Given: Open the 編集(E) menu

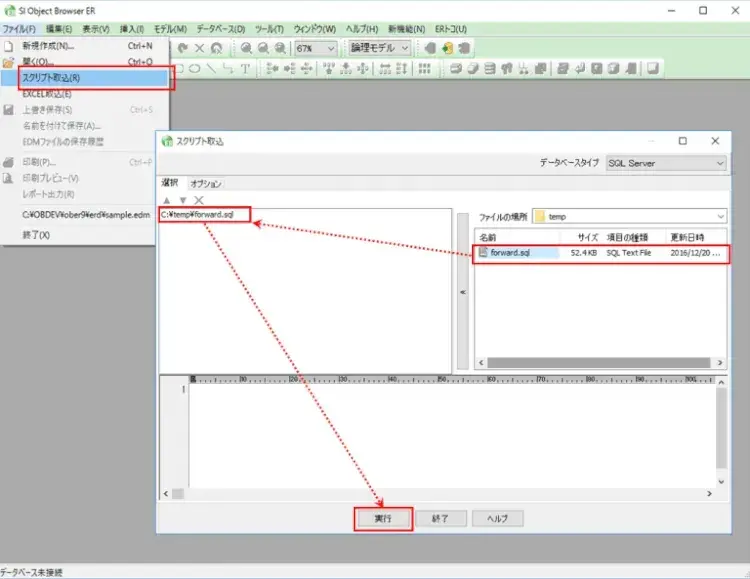Looking at the screenshot, I should point(59,29).
